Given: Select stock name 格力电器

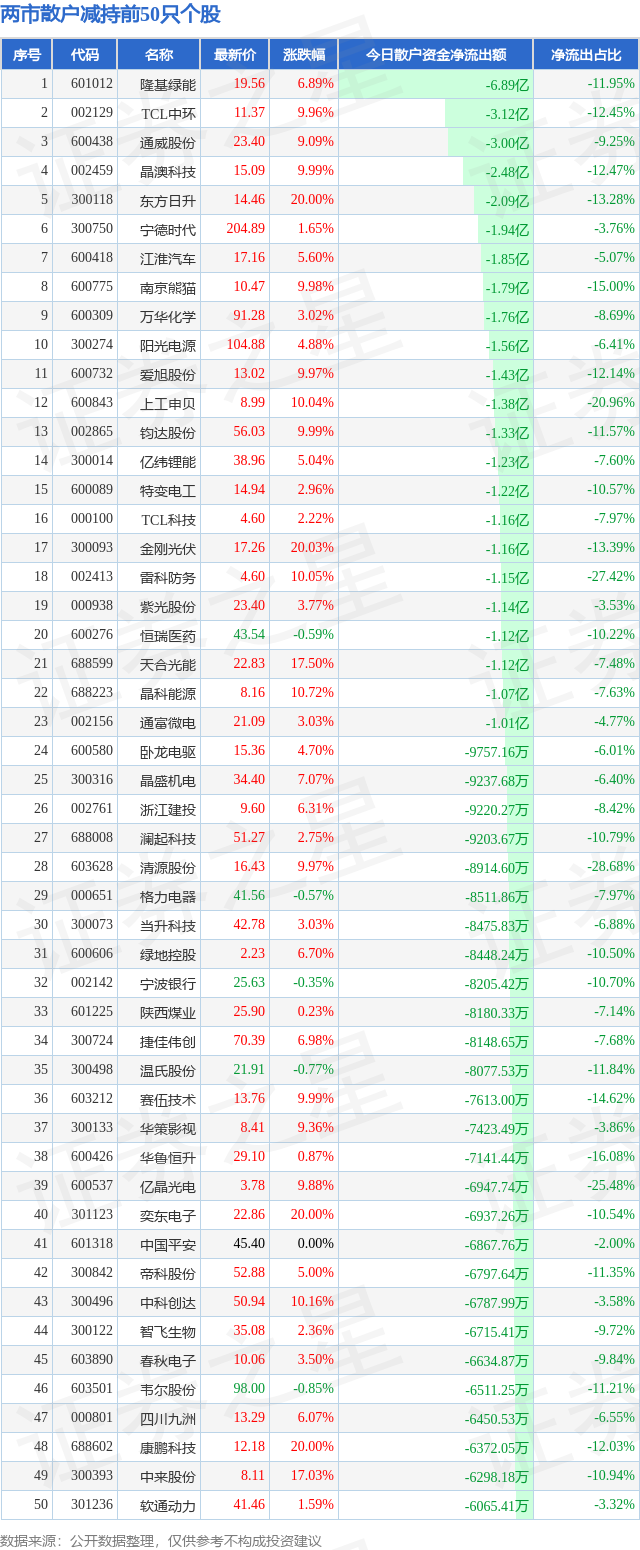Looking at the screenshot, I should pyautogui.click(x=168, y=897).
